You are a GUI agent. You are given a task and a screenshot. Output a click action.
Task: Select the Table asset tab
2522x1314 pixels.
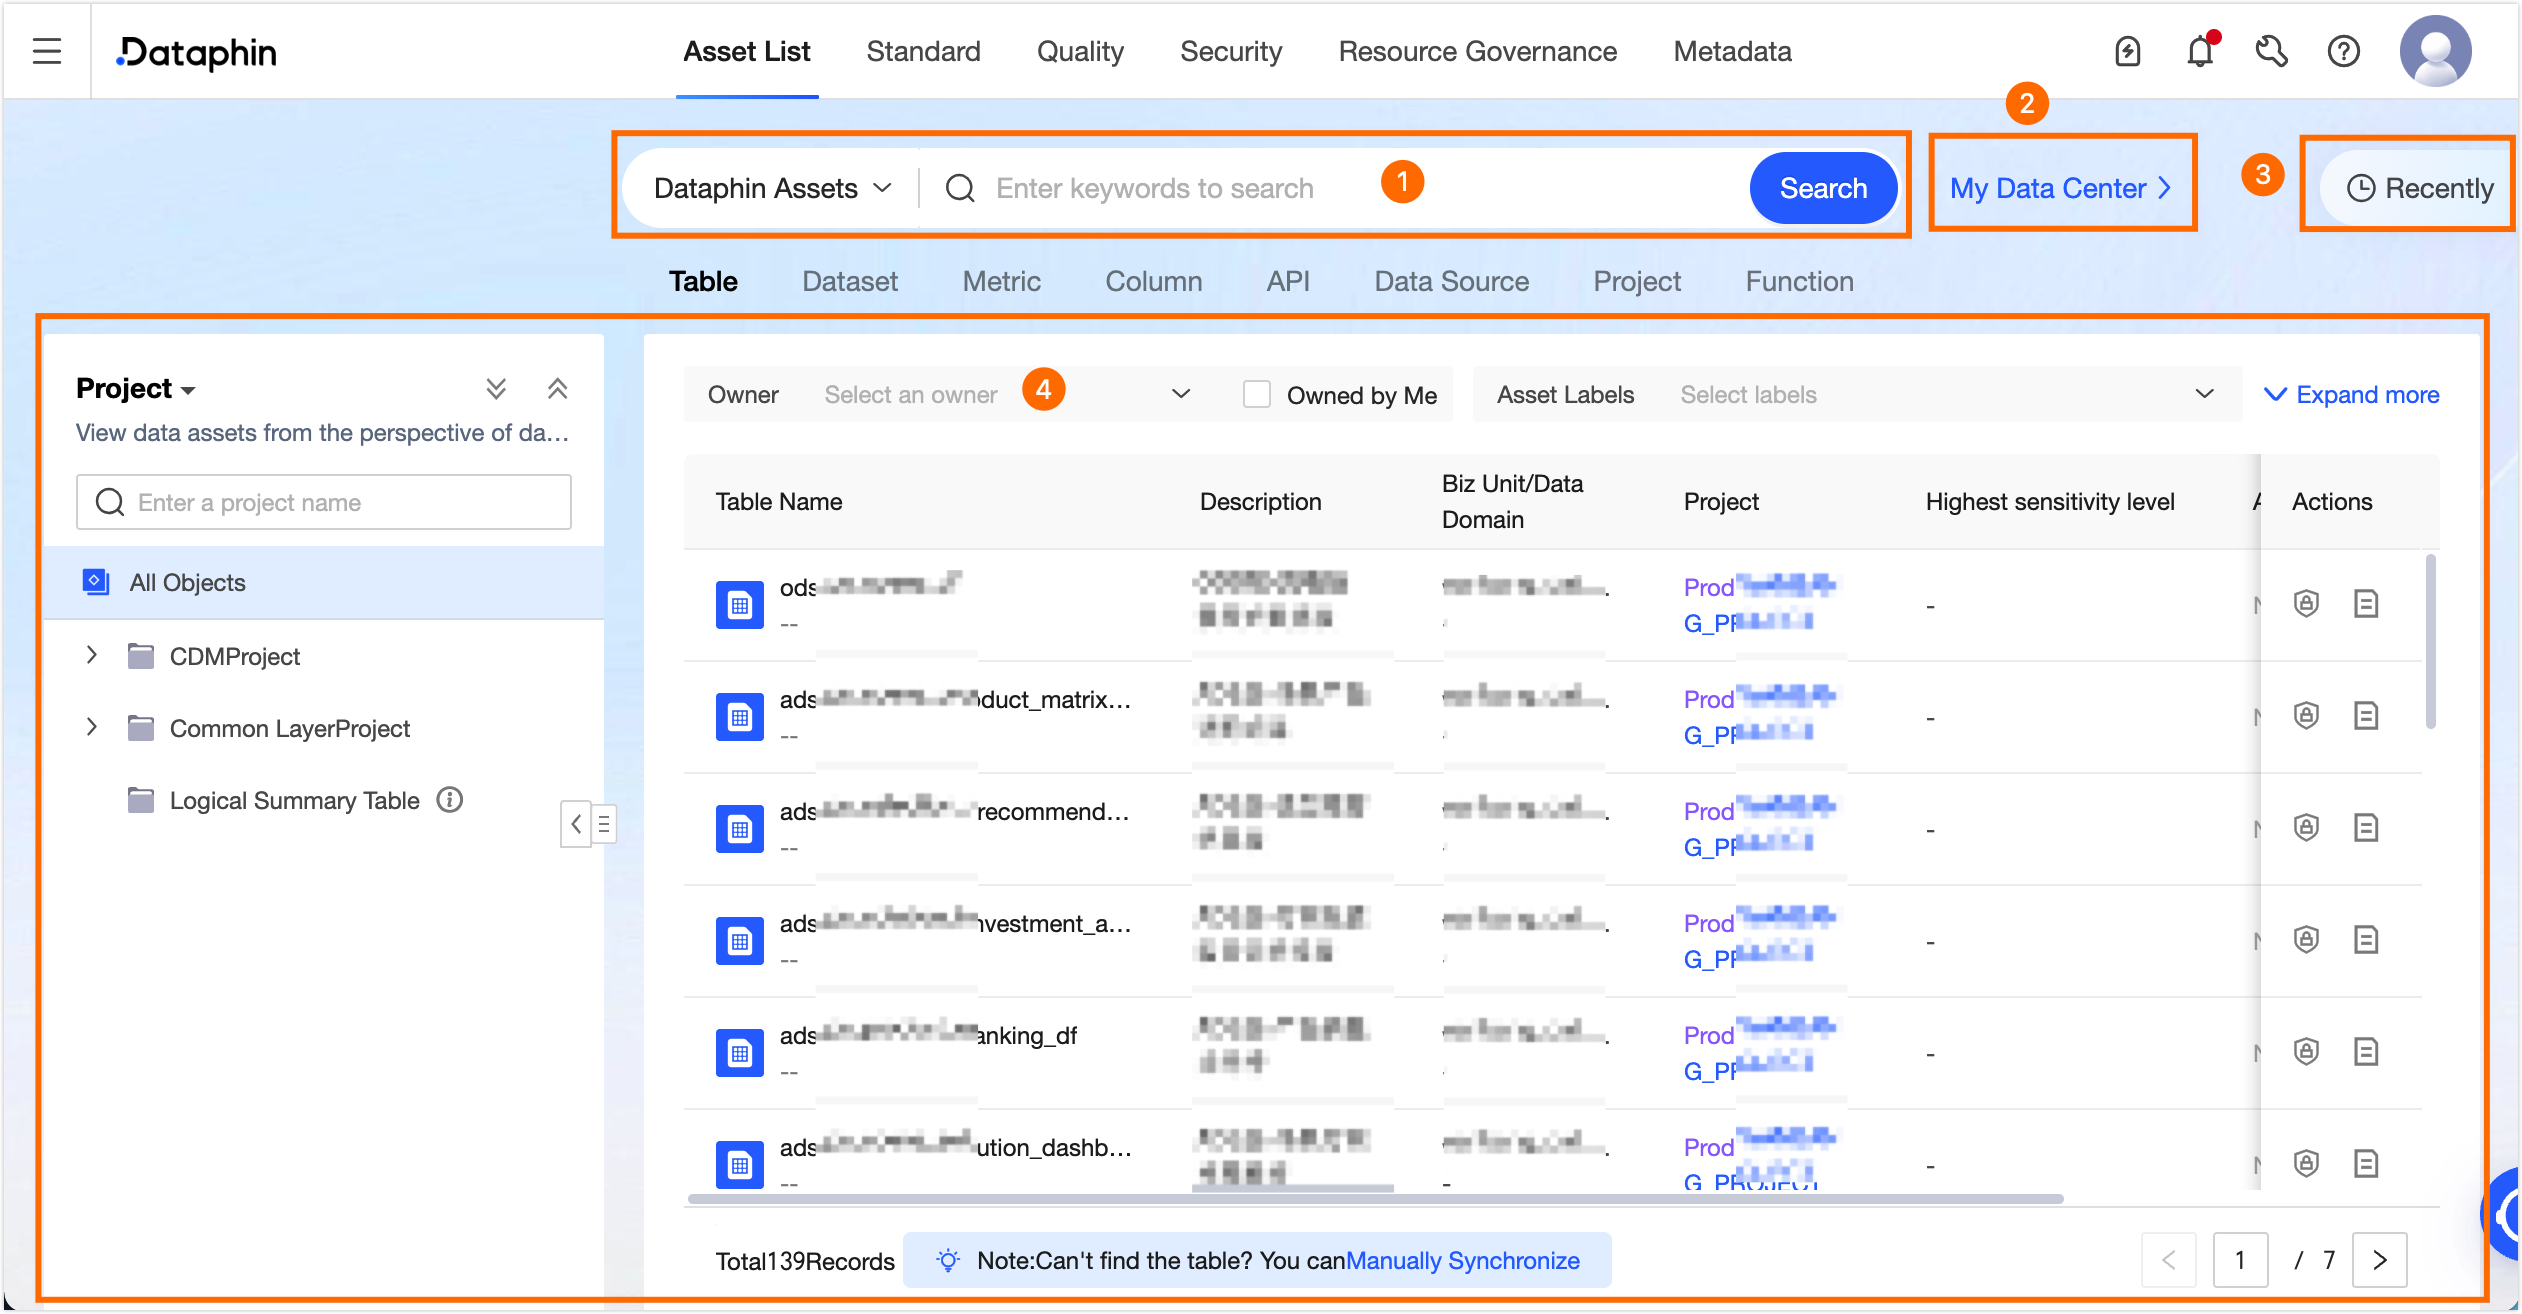703,281
